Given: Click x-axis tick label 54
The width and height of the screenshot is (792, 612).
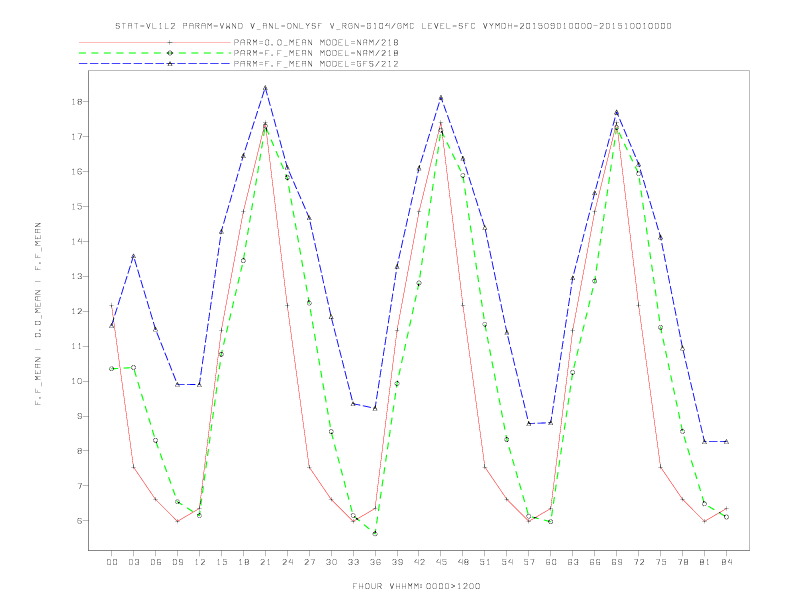Looking at the screenshot, I should point(507,562).
